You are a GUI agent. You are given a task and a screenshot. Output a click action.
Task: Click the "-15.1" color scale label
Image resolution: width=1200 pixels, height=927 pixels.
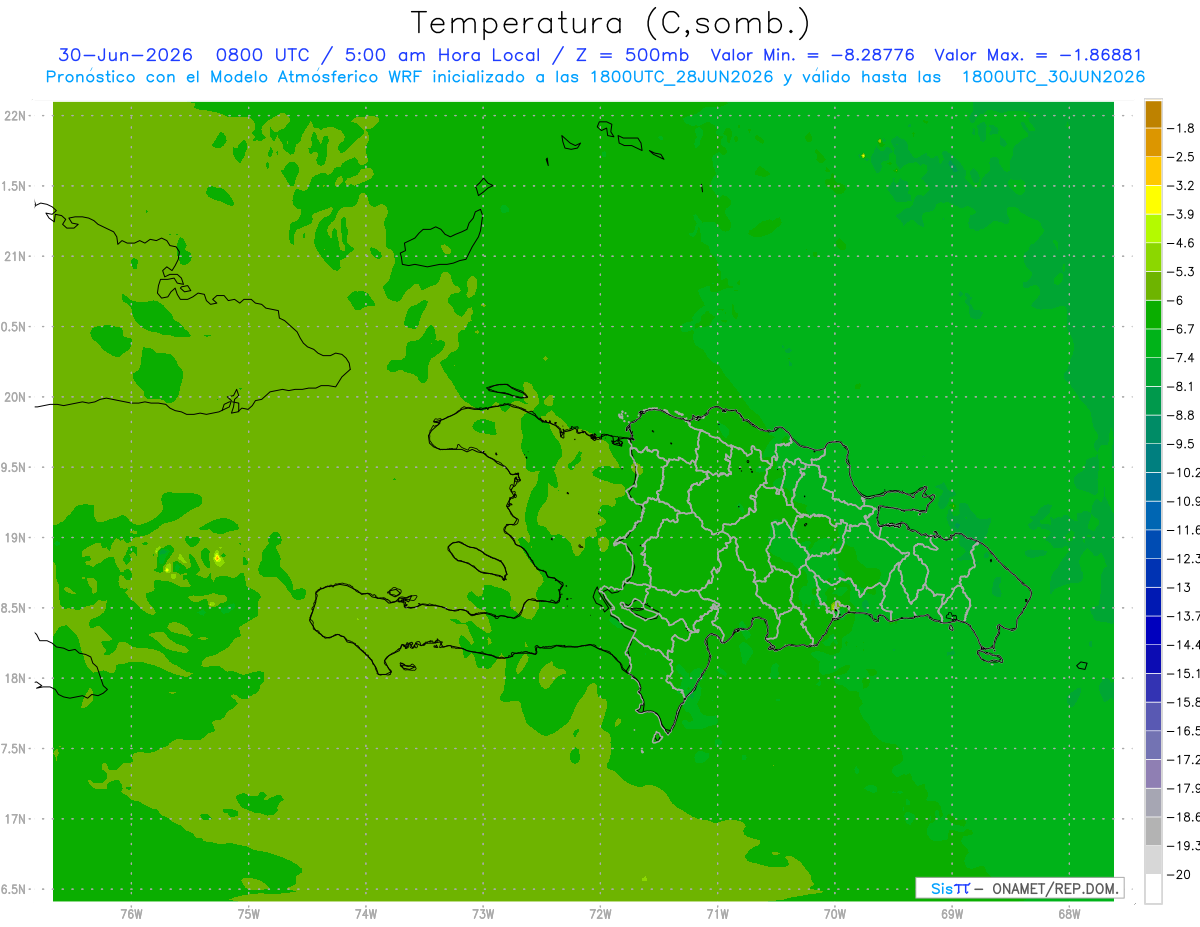[1184, 673]
